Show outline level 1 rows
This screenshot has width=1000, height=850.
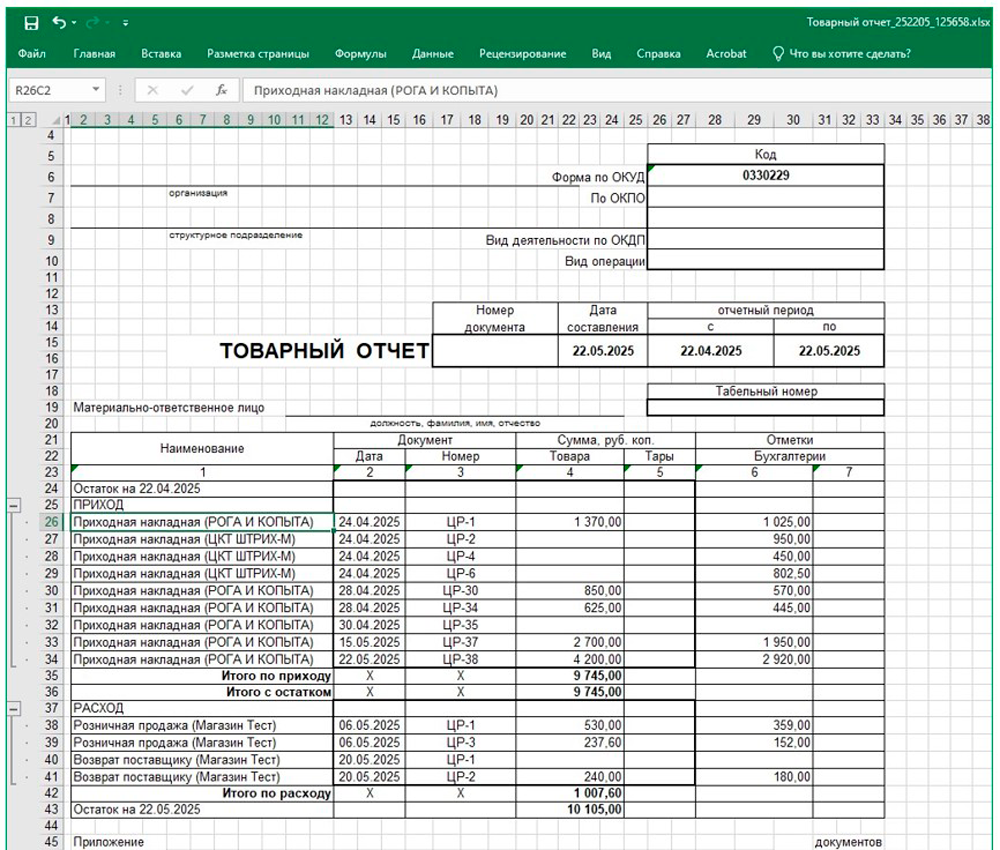coord(13,121)
